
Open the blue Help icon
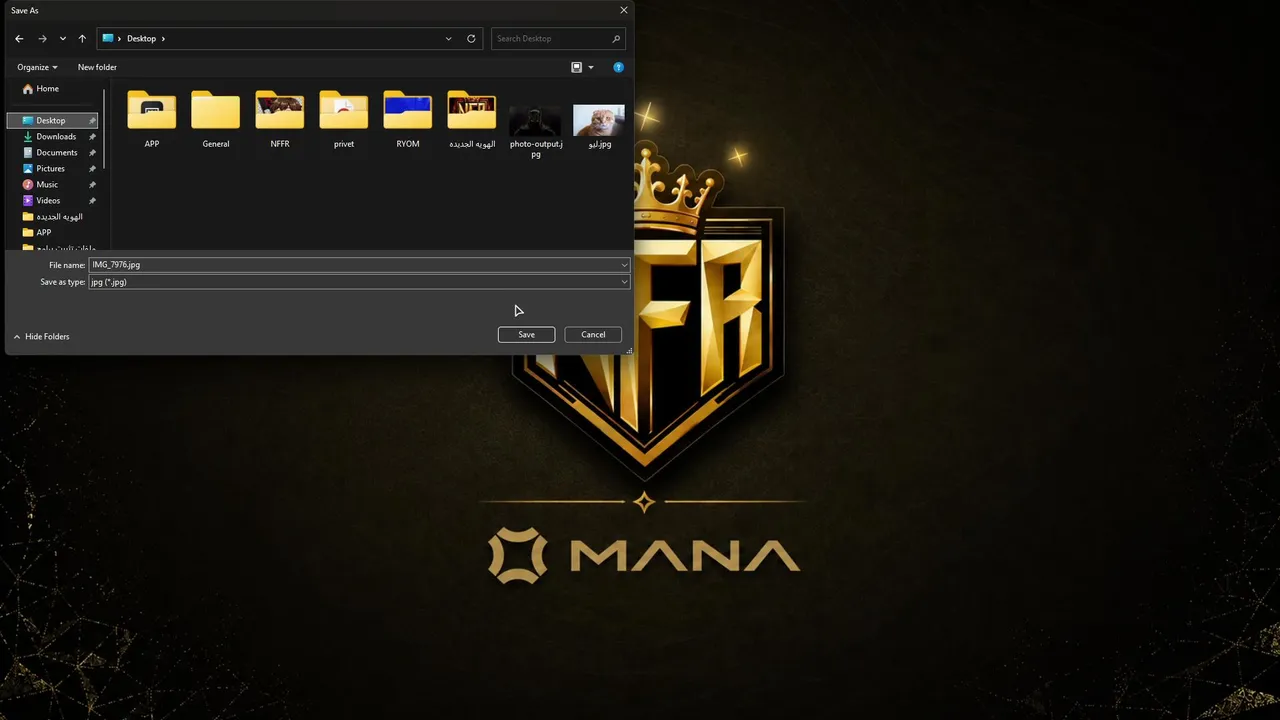pyautogui.click(x=618, y=67)
